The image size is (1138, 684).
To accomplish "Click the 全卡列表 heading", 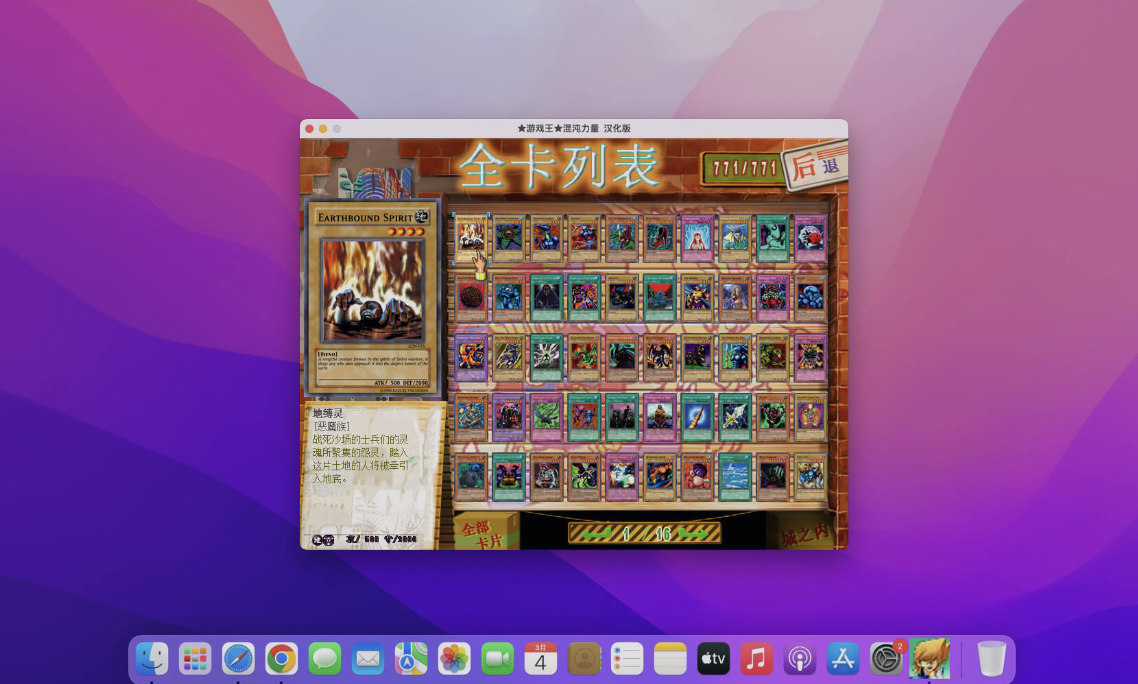I will click(560, 166).
